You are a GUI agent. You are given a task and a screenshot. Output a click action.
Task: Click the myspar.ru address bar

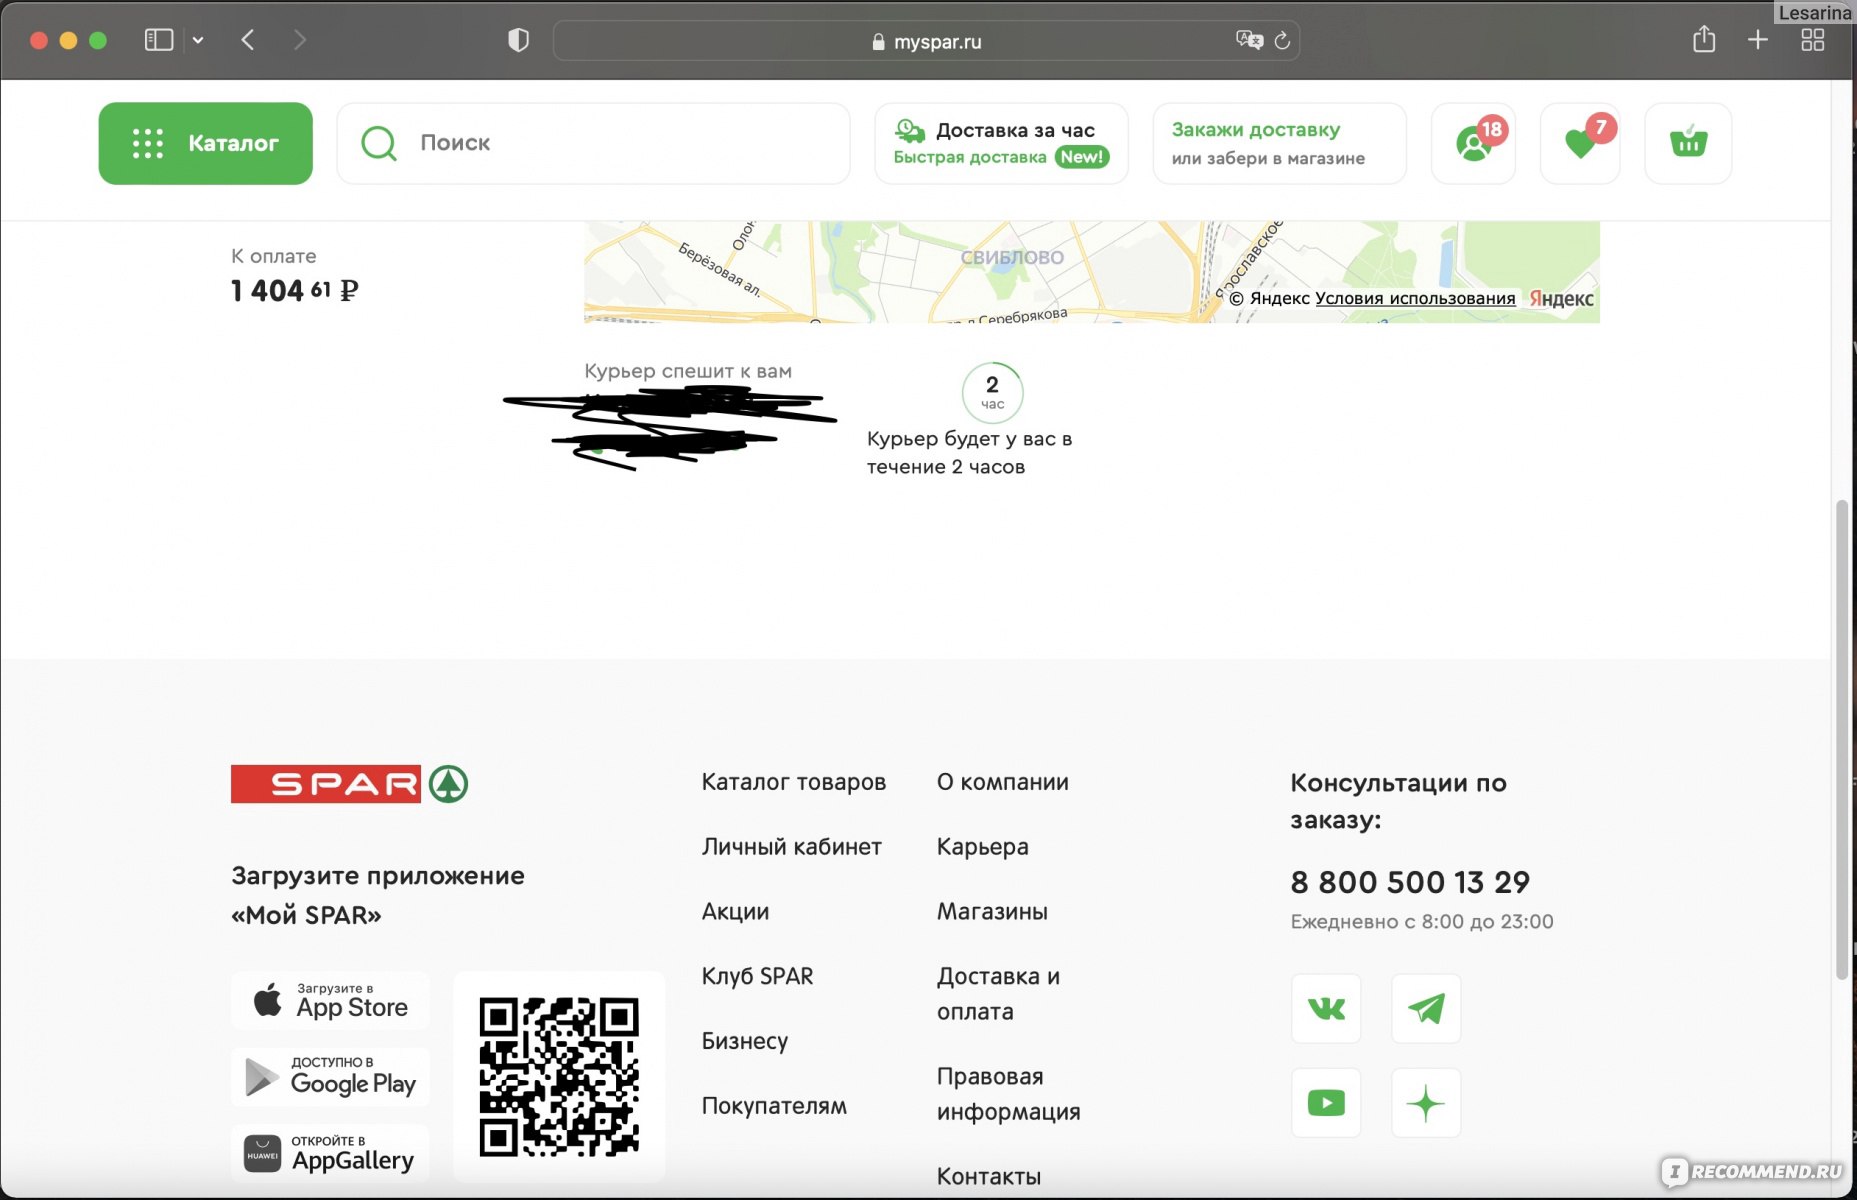926,41
